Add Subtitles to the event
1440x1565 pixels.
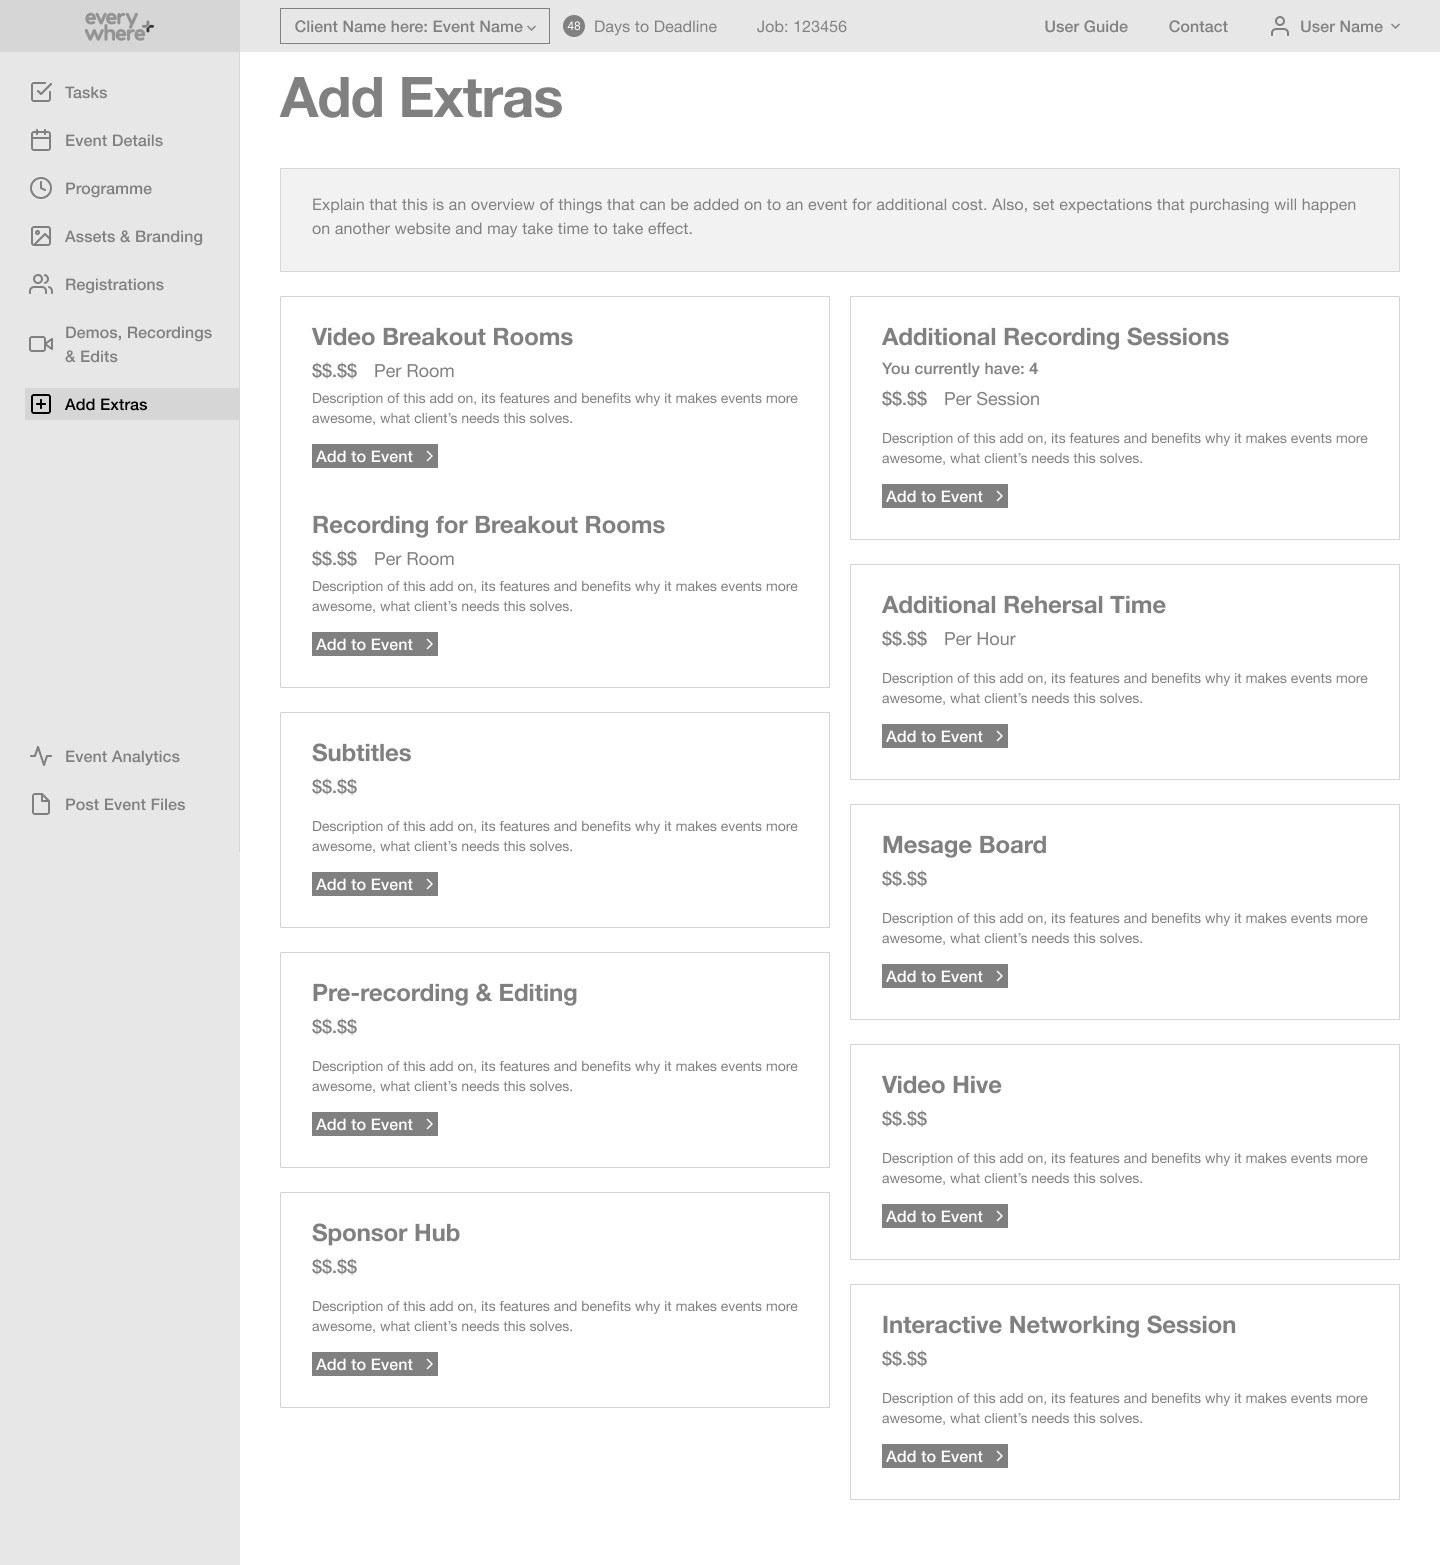coord(375,884)
